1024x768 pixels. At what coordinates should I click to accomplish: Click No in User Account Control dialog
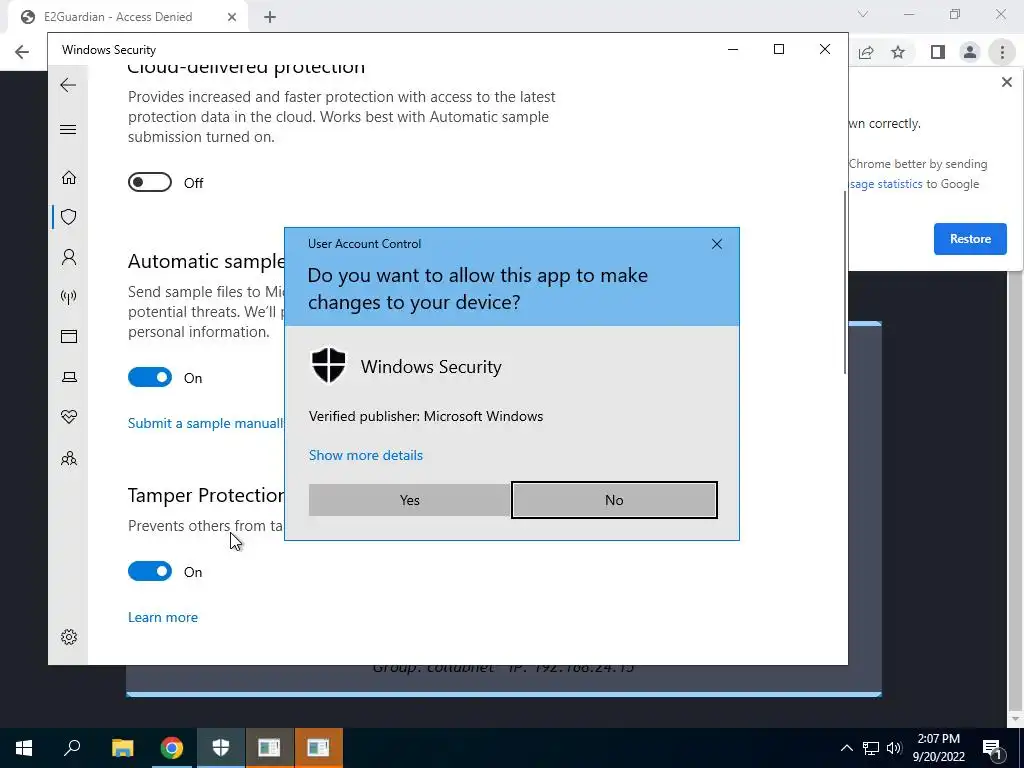pos(614,500)
